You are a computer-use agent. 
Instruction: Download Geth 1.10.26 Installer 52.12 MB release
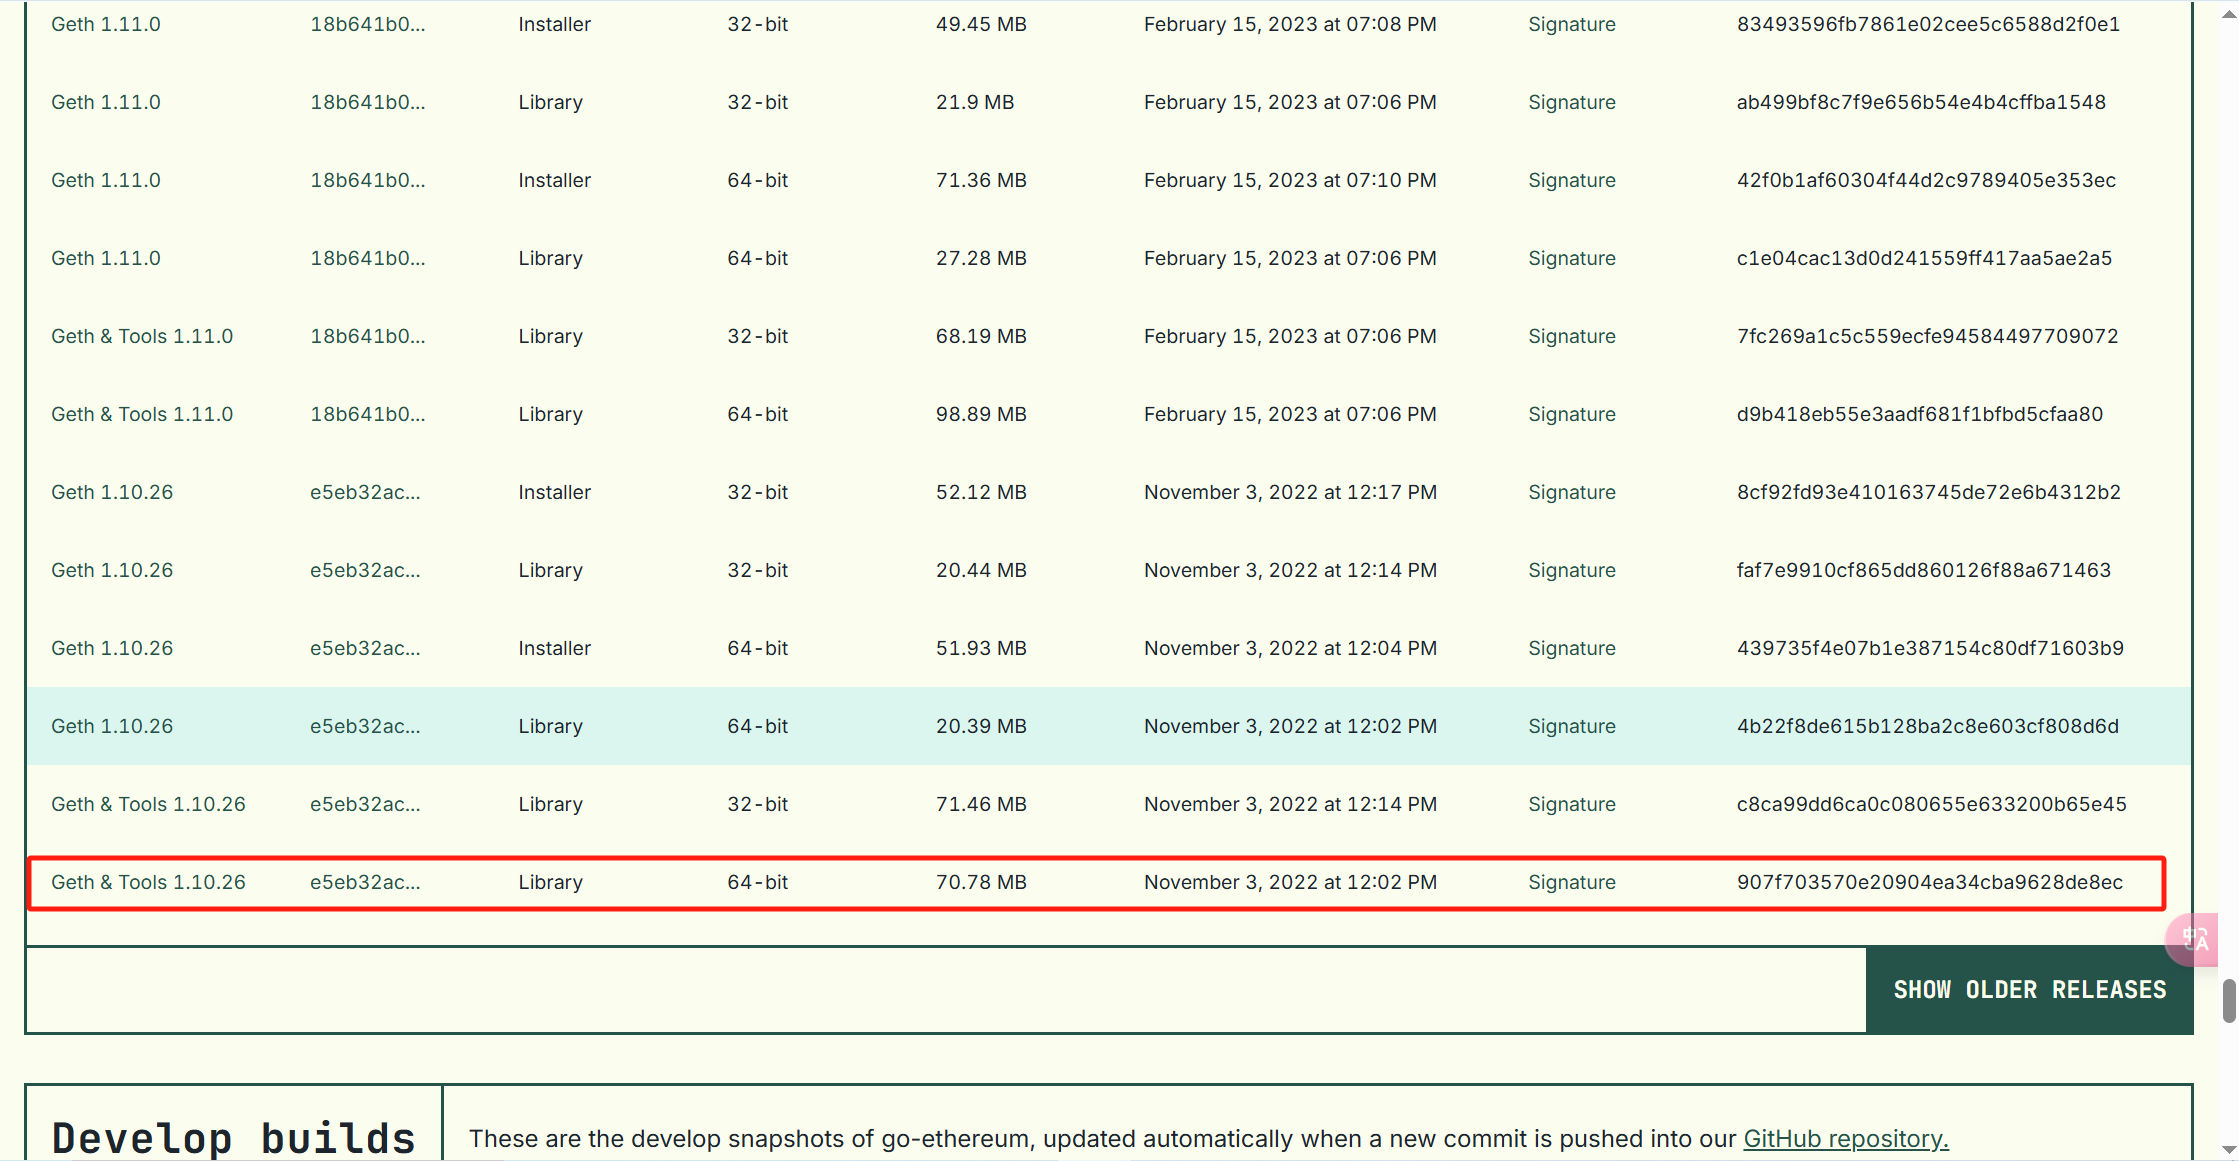(112, 492)
